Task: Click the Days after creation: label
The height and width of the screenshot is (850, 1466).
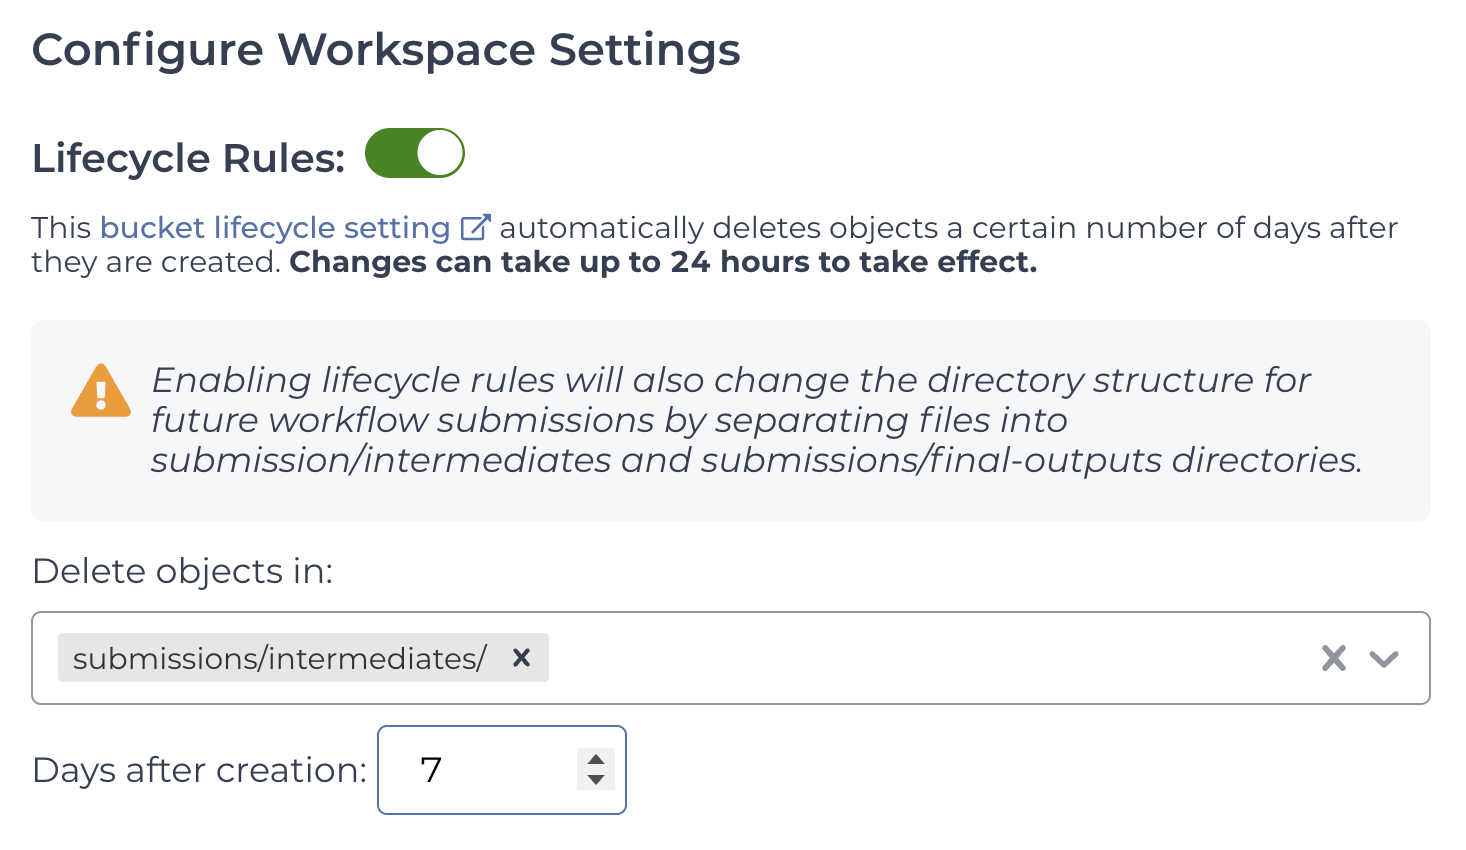Action: (200, 770)
